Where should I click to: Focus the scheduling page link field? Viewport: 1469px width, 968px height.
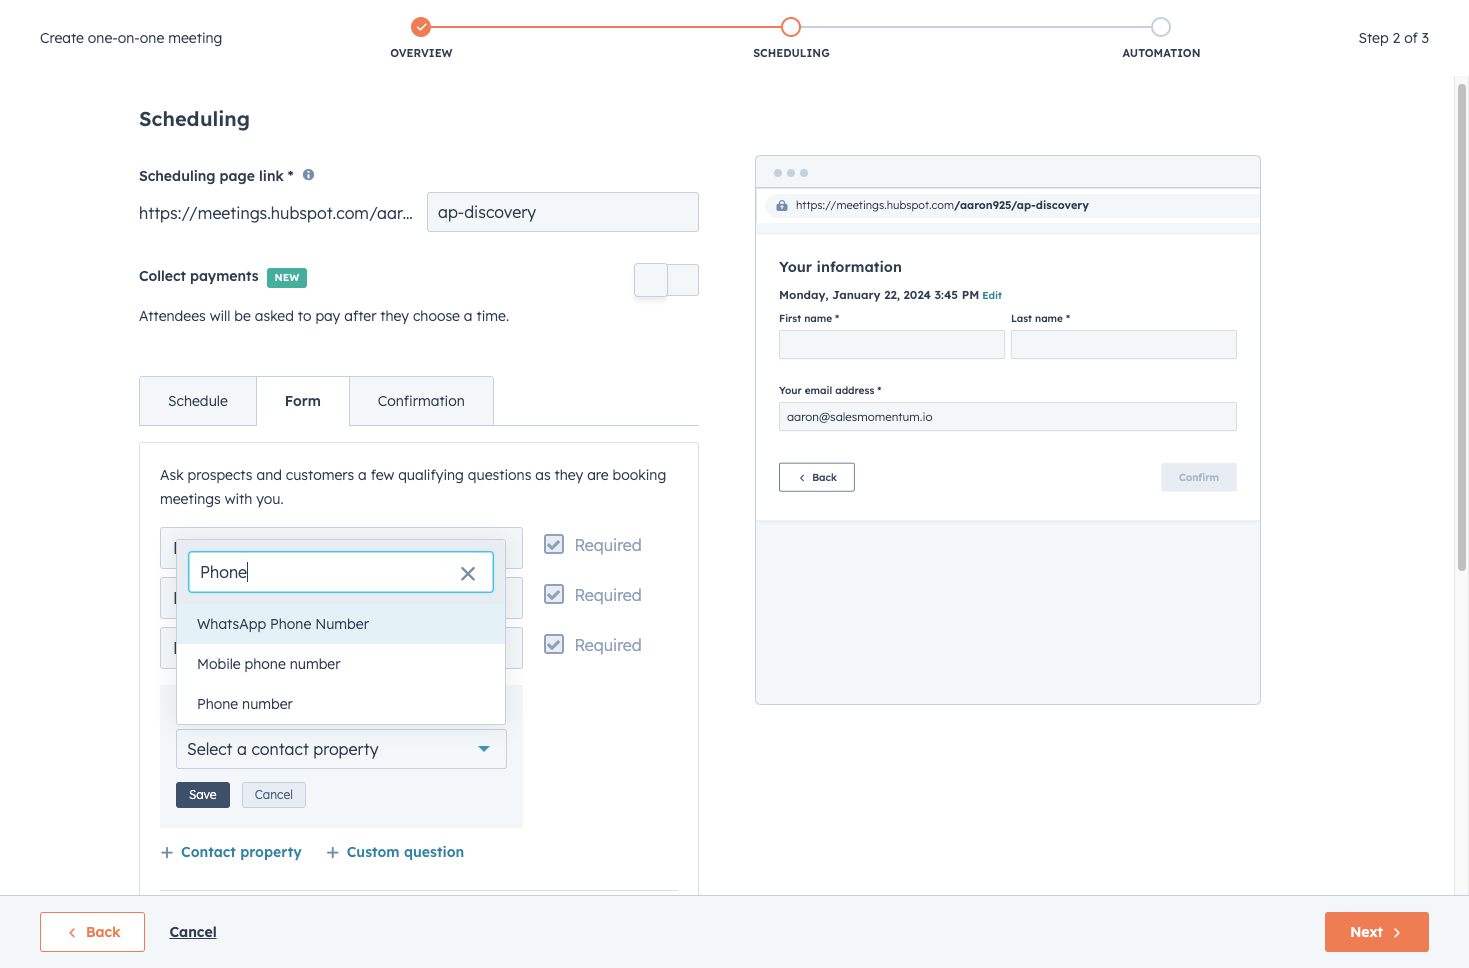coord(563,212)
